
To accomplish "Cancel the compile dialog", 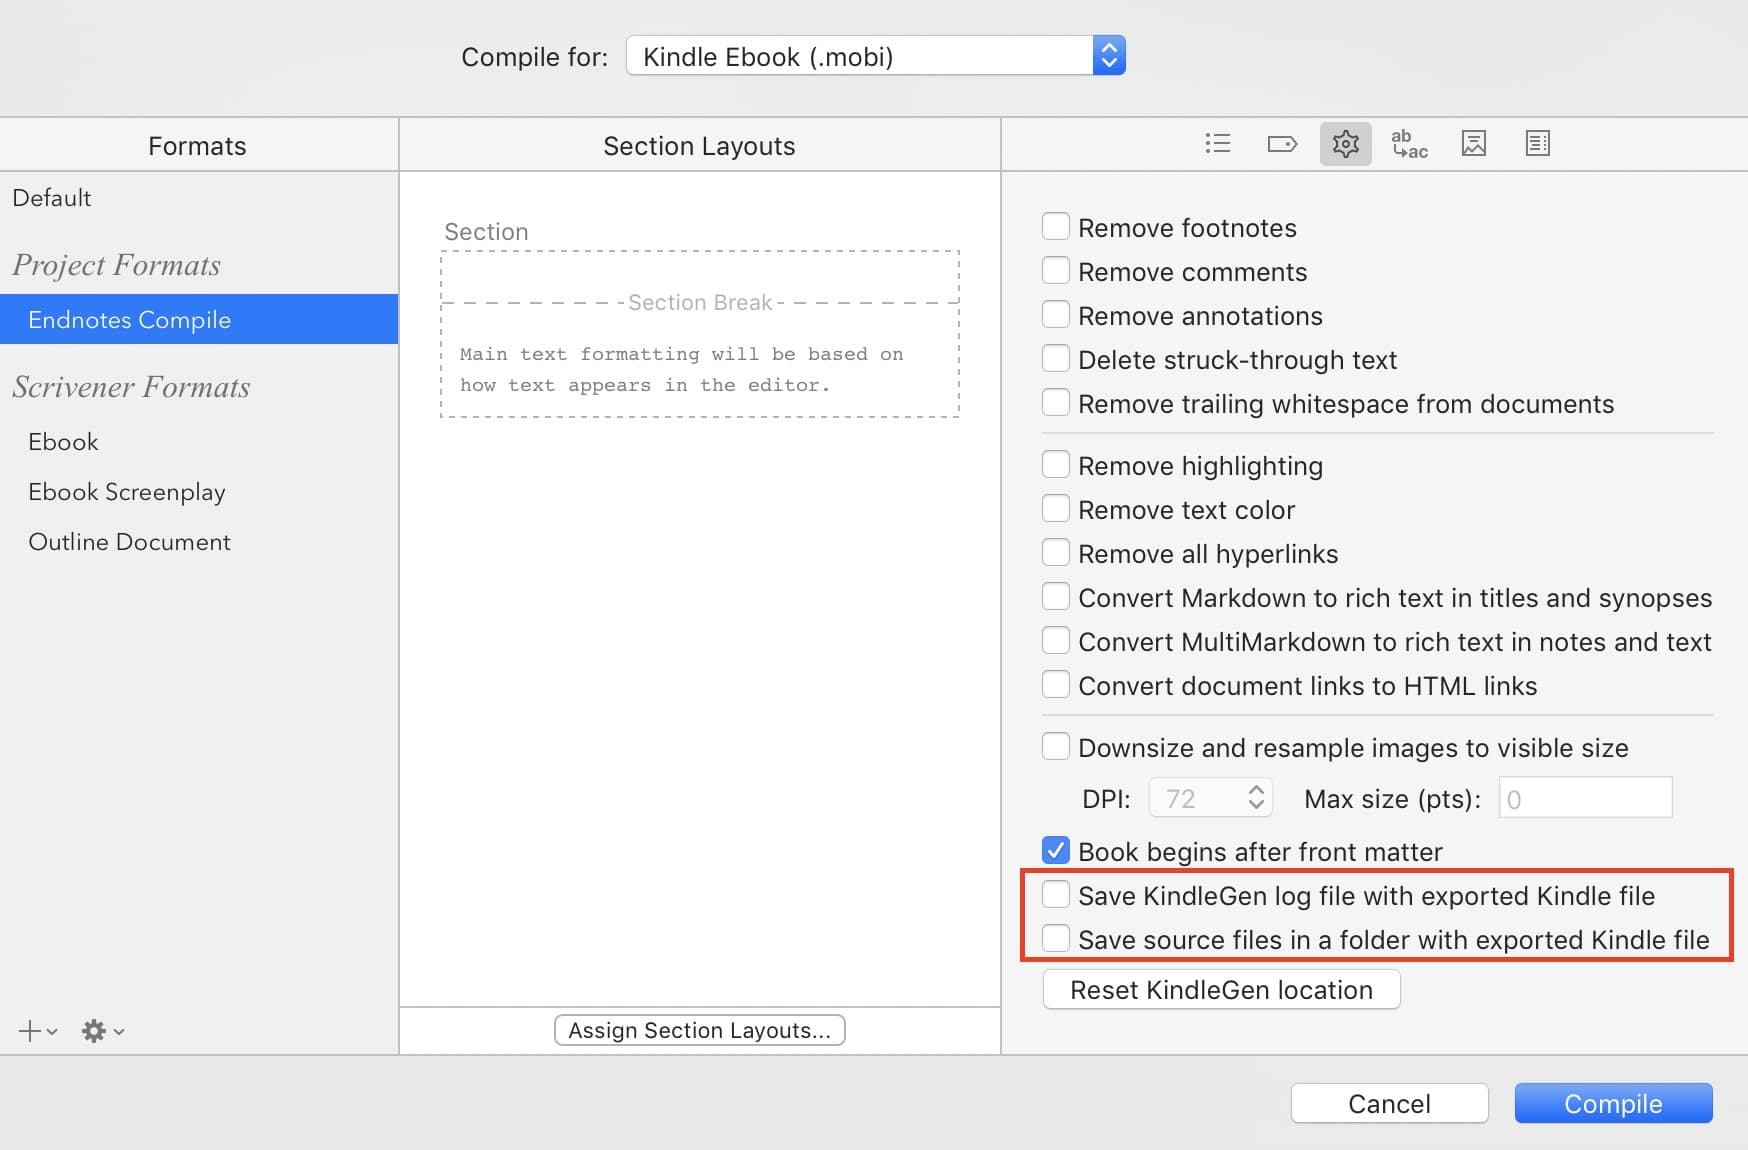I will (1389, 1103).
